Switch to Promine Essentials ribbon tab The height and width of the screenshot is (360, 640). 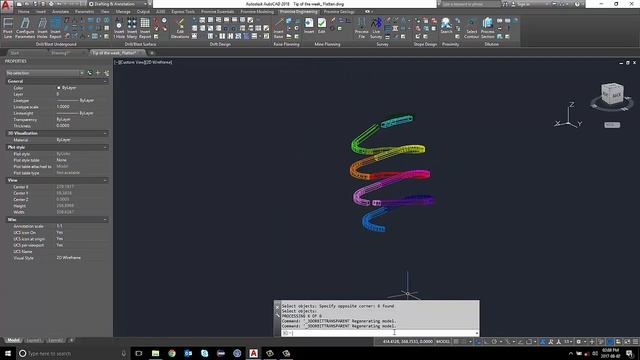click(218, 12)
